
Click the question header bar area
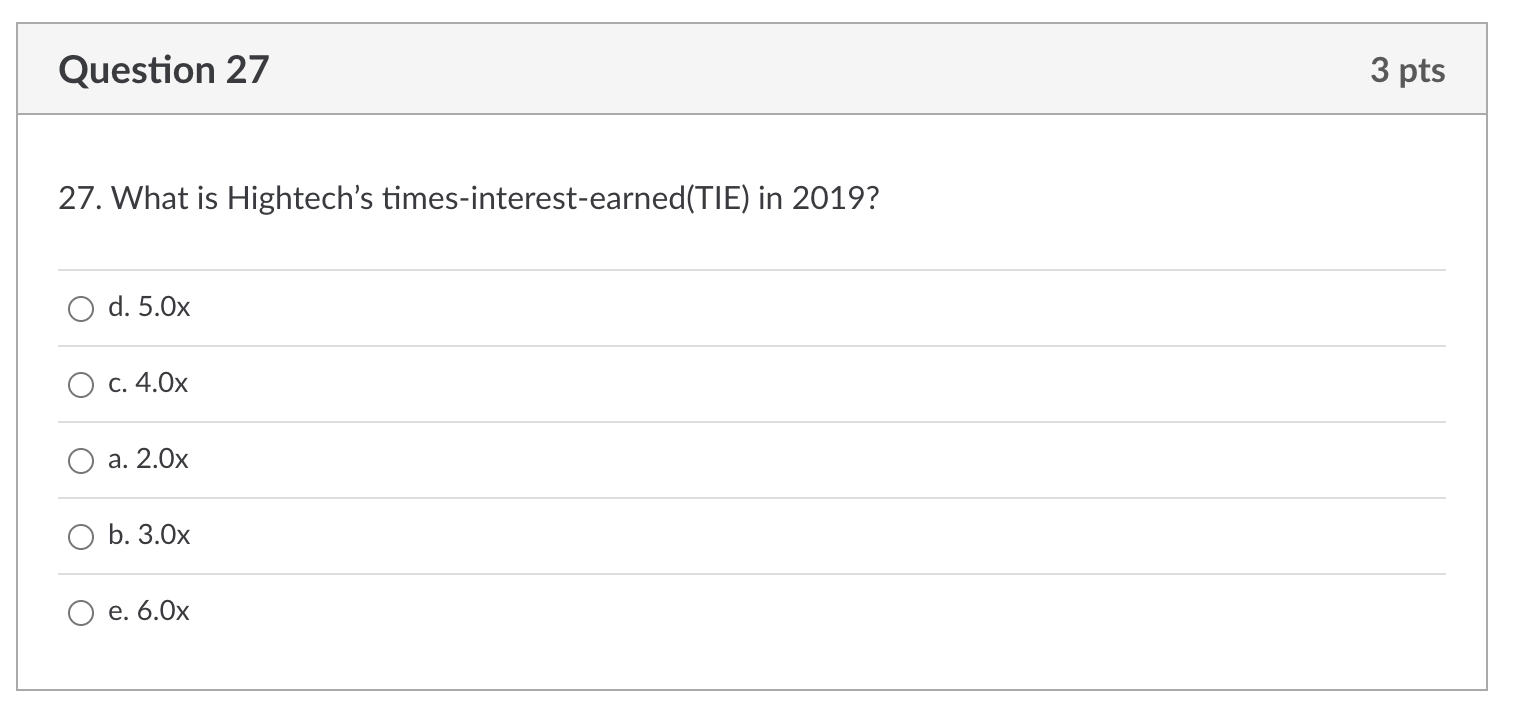pyautogui.click(x=758, y=69)
